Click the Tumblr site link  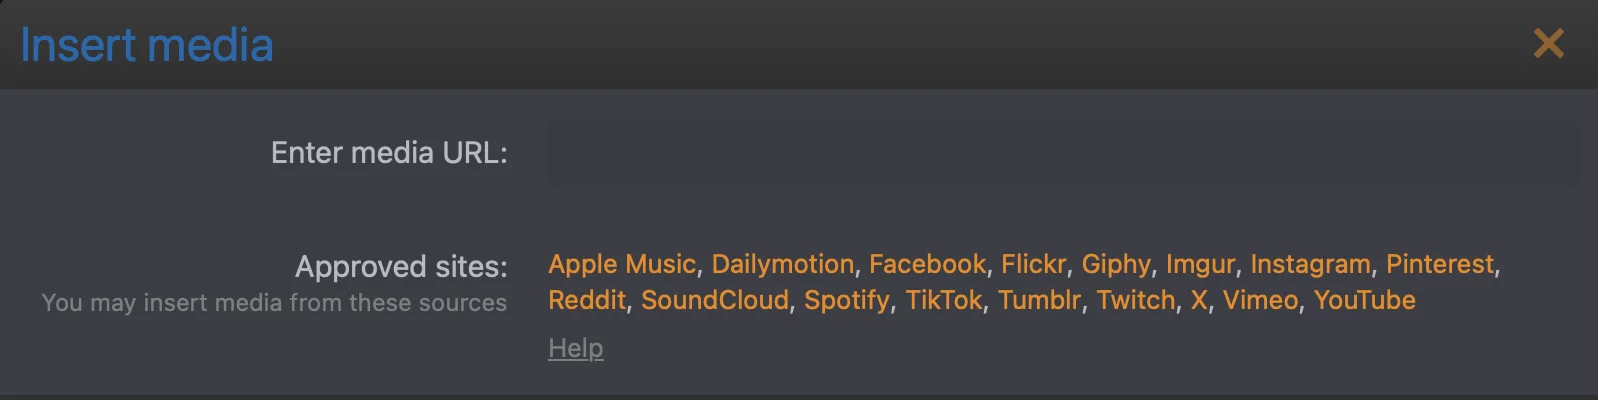(1039, 300)
